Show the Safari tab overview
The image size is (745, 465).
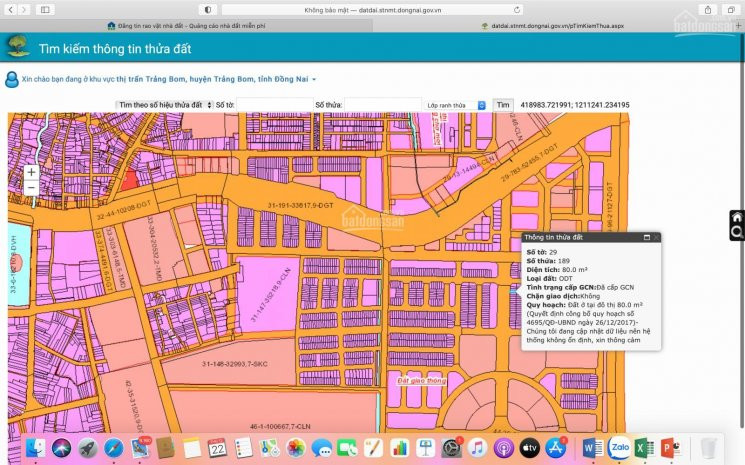point(730,9)
